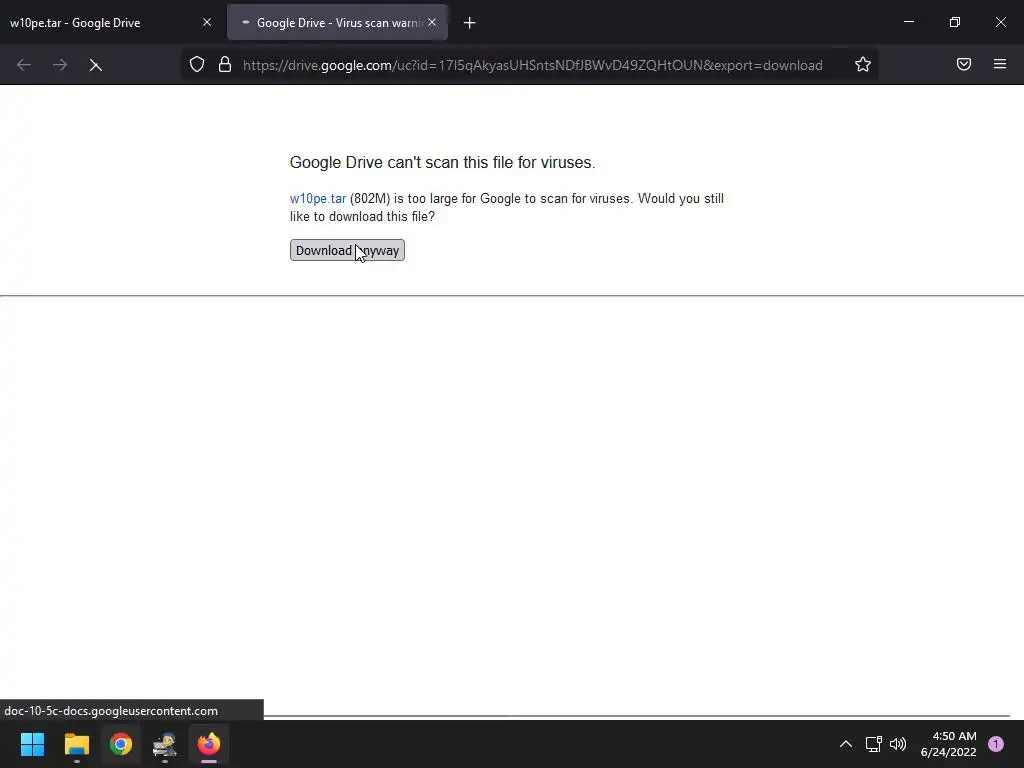The image size is (1024, 768).
Task: Open the clock showing 4:50 AM
Action: 948,744
